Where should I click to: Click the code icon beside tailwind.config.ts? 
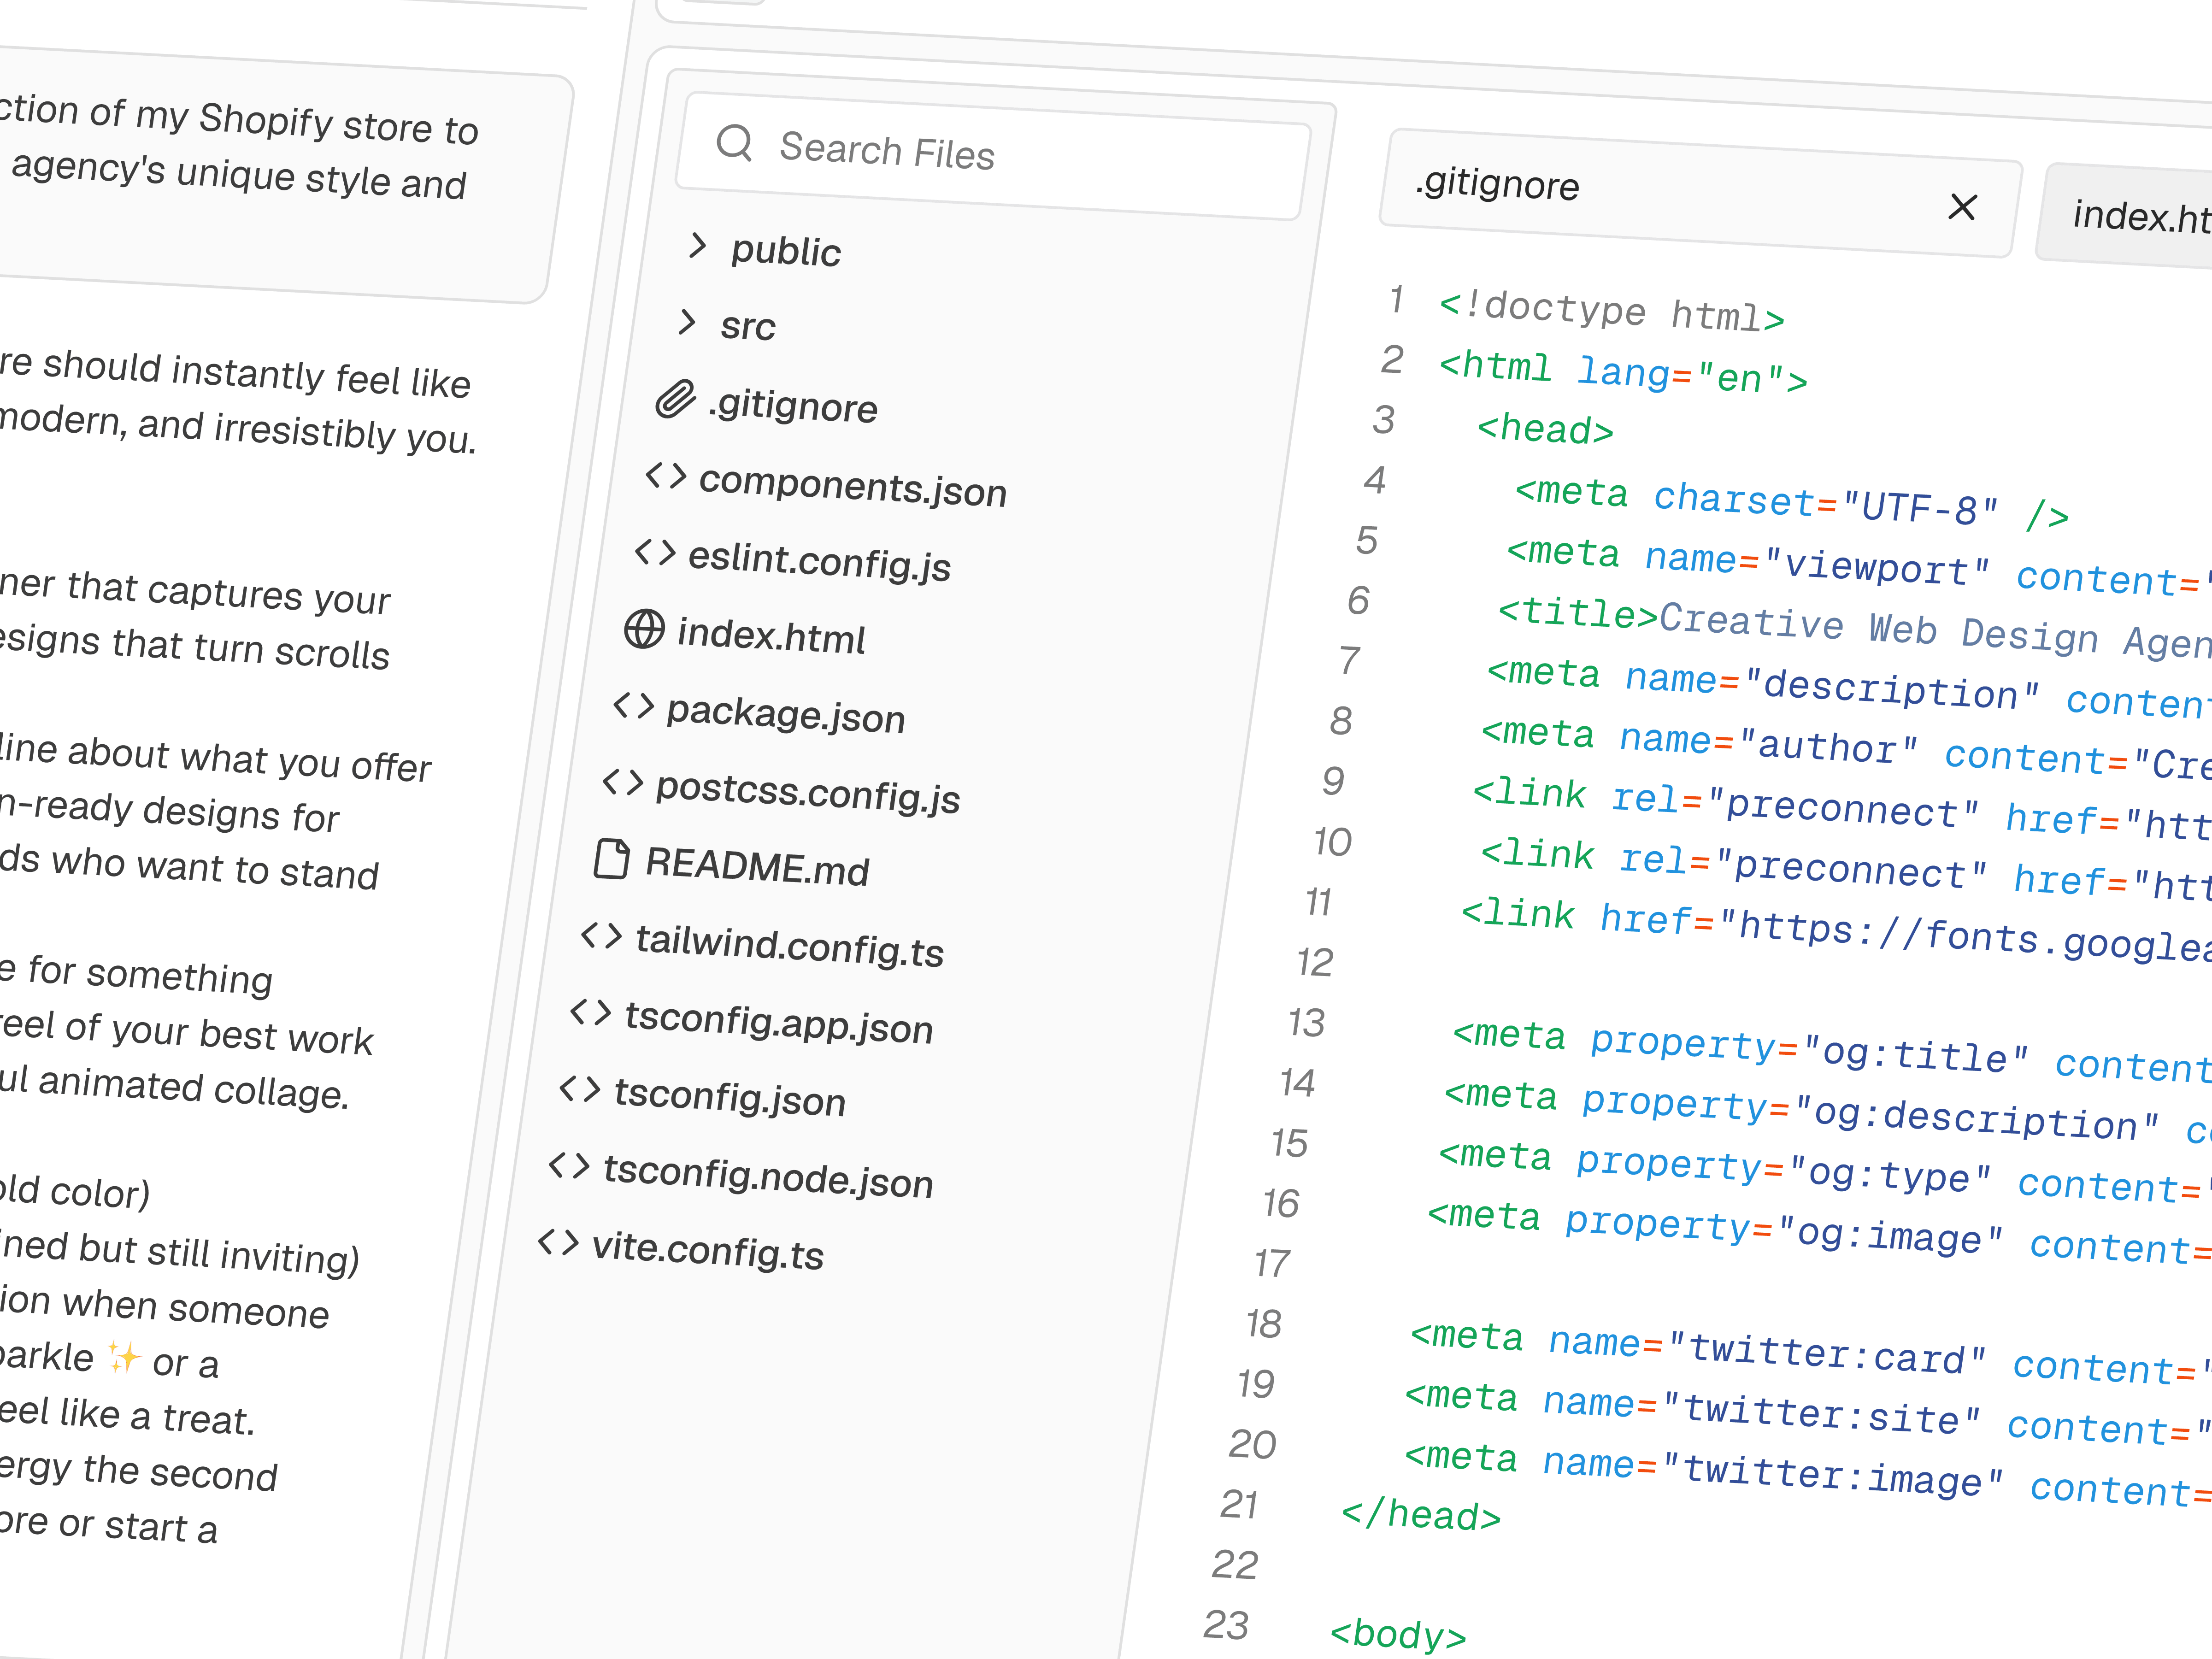(601, 936)
